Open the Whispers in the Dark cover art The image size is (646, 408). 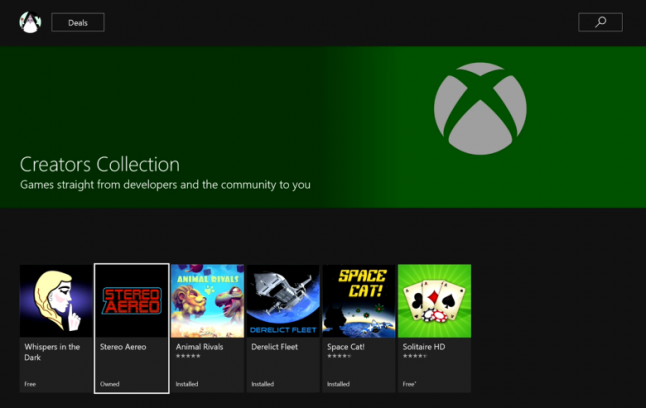coord(57,301)
